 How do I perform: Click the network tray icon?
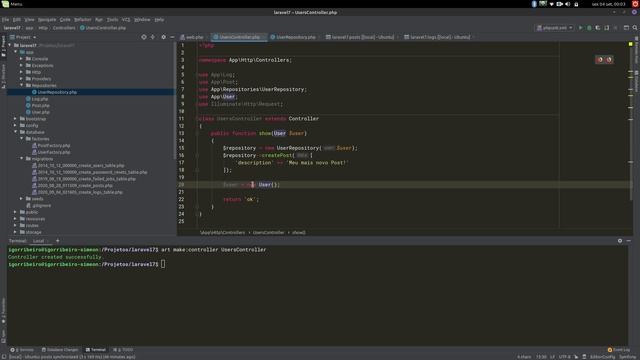(x=551, y=4)
